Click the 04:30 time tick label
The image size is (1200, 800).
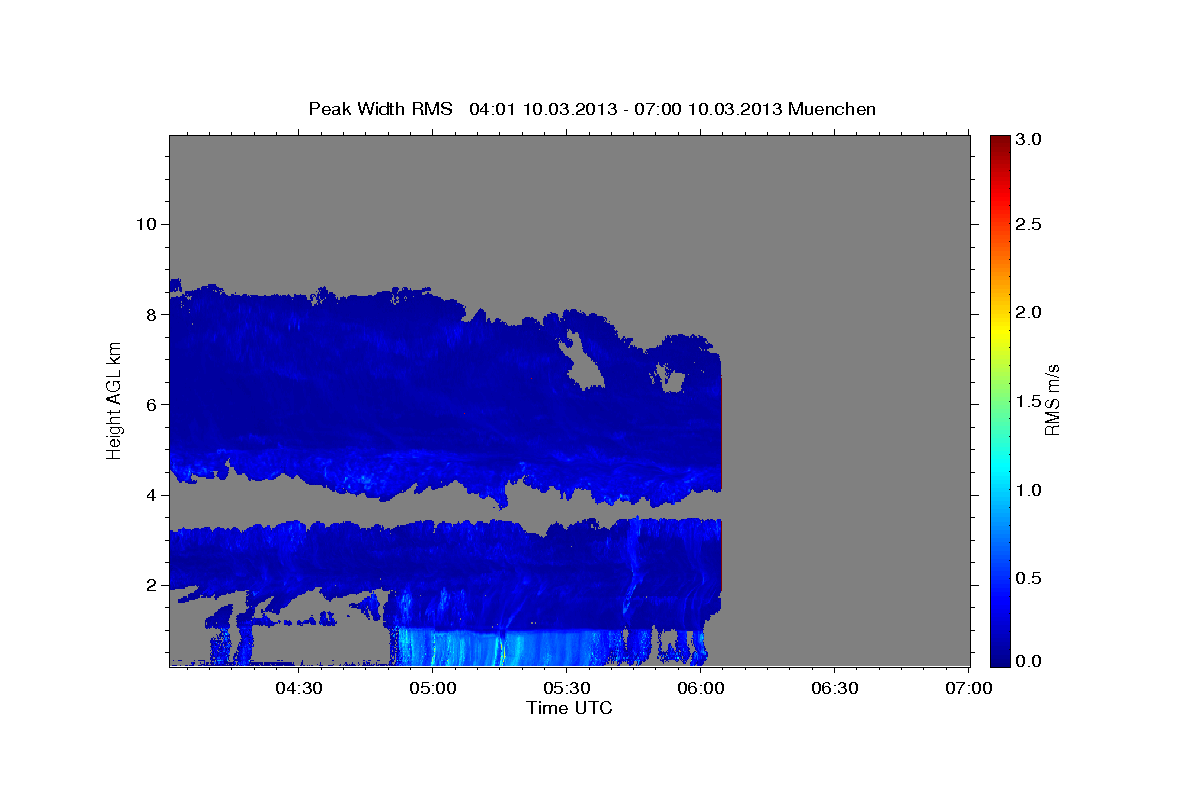pyautogui.click(x=298, y=688)
